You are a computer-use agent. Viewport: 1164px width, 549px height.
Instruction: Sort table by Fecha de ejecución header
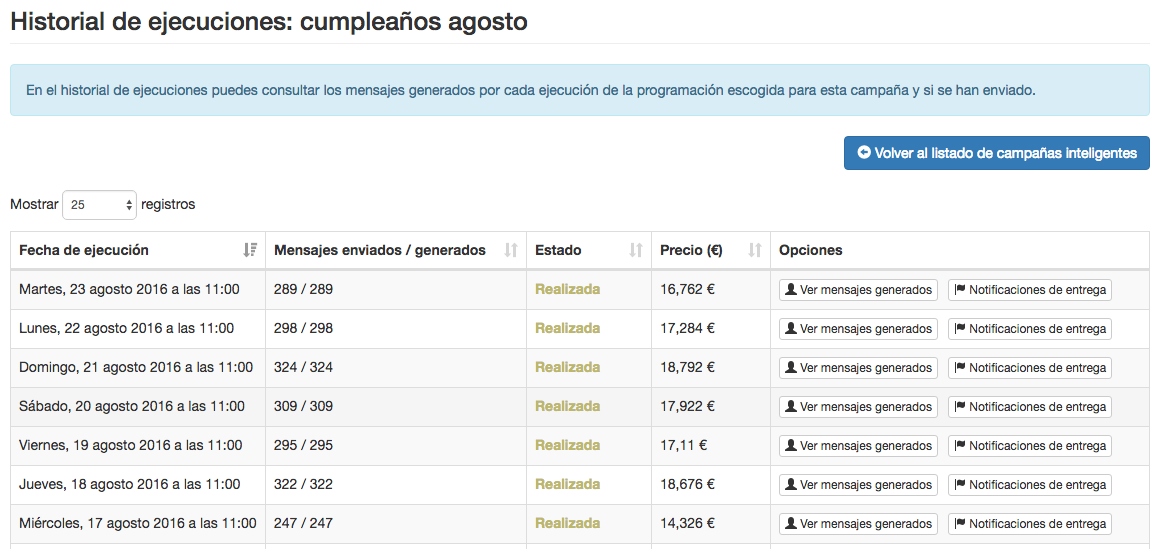pos(84,250)
